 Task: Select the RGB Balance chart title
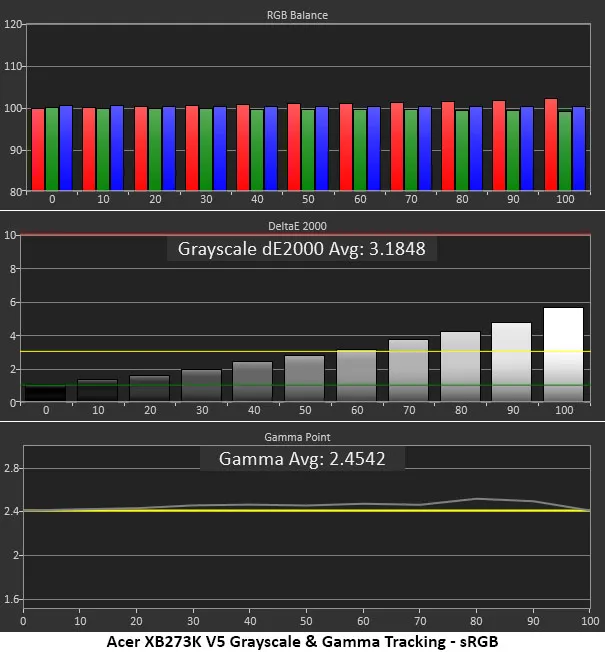point(303,16)
